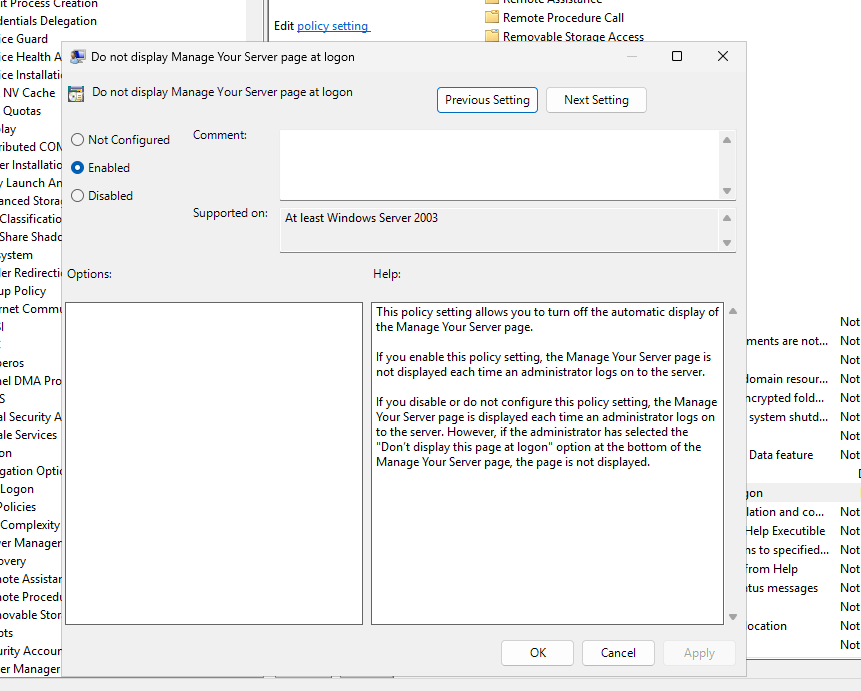The image size is (861, 691).
Task: Click the Remote Procedure Call folder icon
Action: [491, 17]
